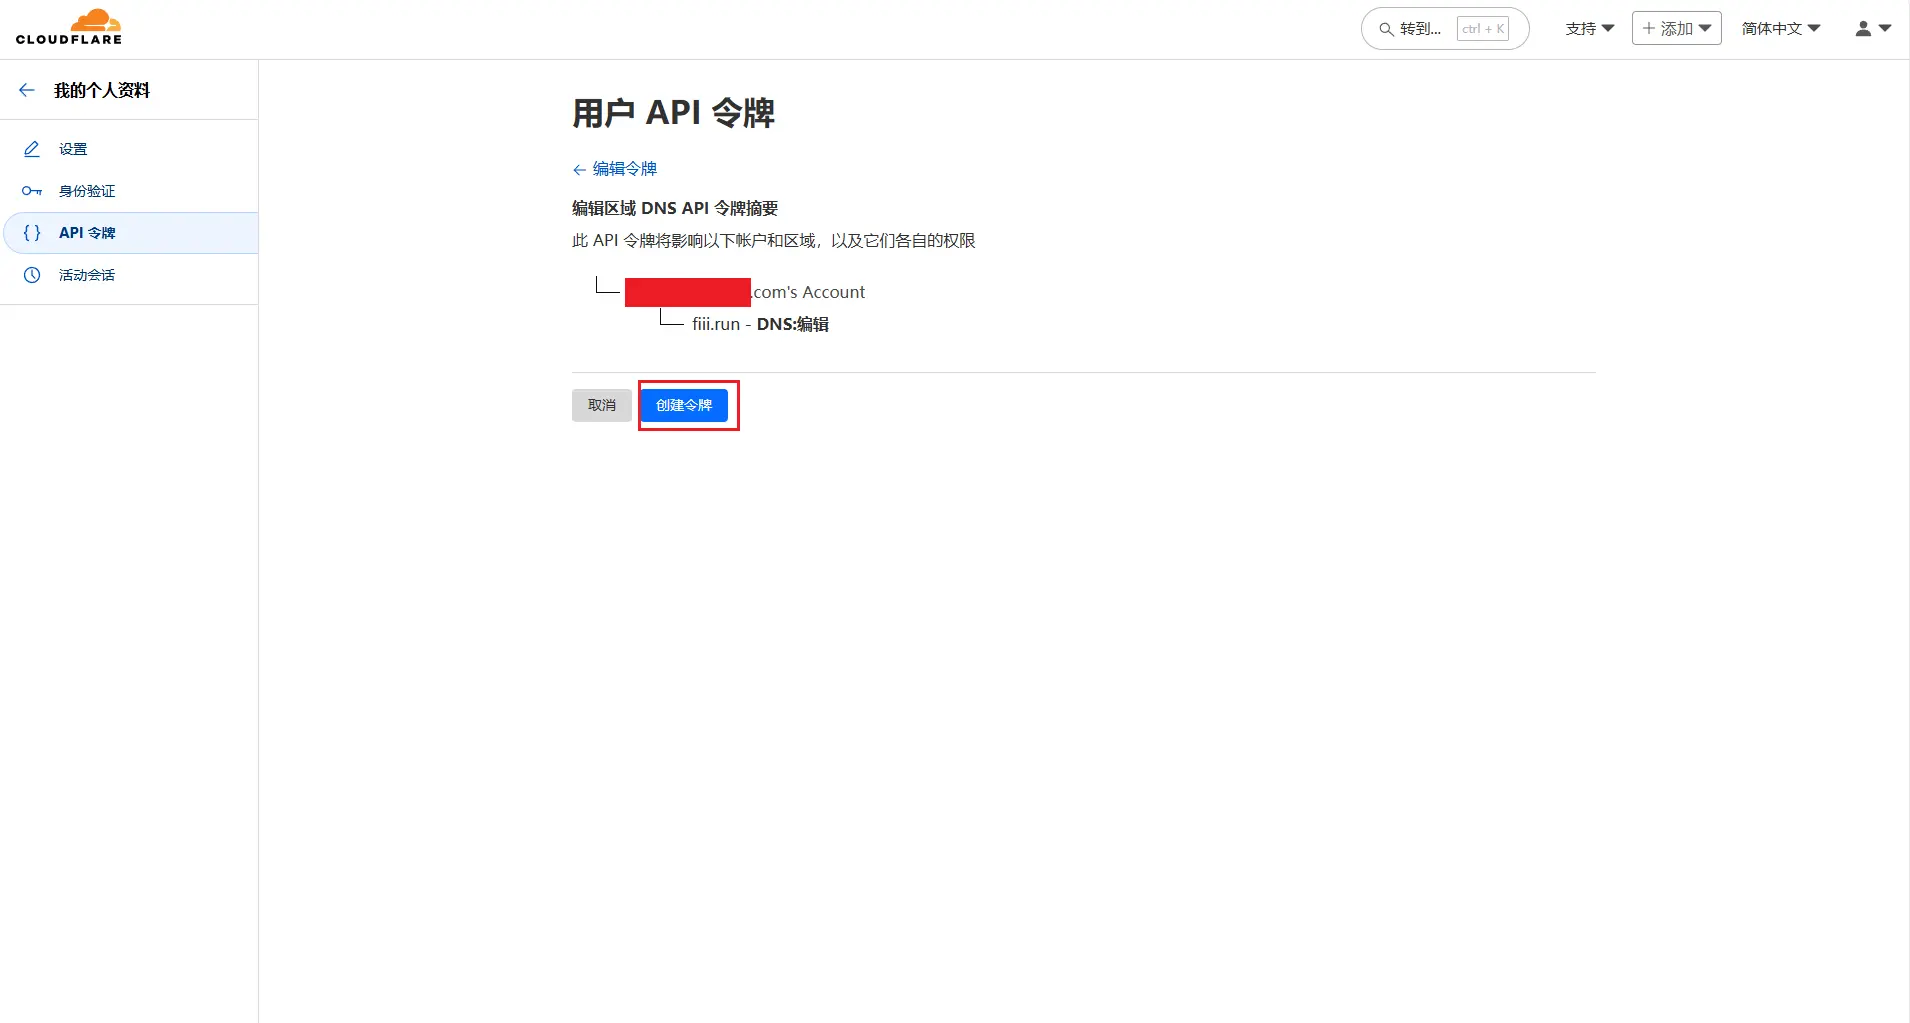Click the 编辑区域 DNS API 令牌摘要 subtitle
Screen dimensions: 1910x1023
(675, 208)
